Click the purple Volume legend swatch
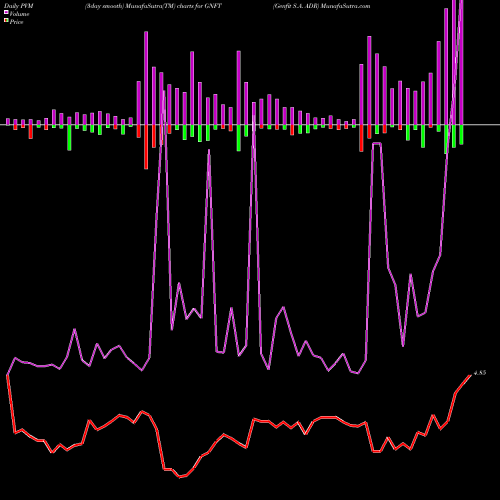The height and width of the screenshot is (500, 500). click(6, 13)
